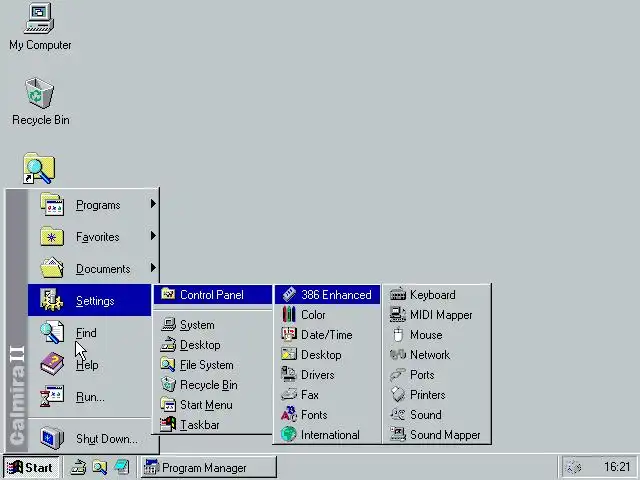This screenshot has width=640, height=480.
Task: Choose Find from the Start menu
Action: tap(89, 332)
